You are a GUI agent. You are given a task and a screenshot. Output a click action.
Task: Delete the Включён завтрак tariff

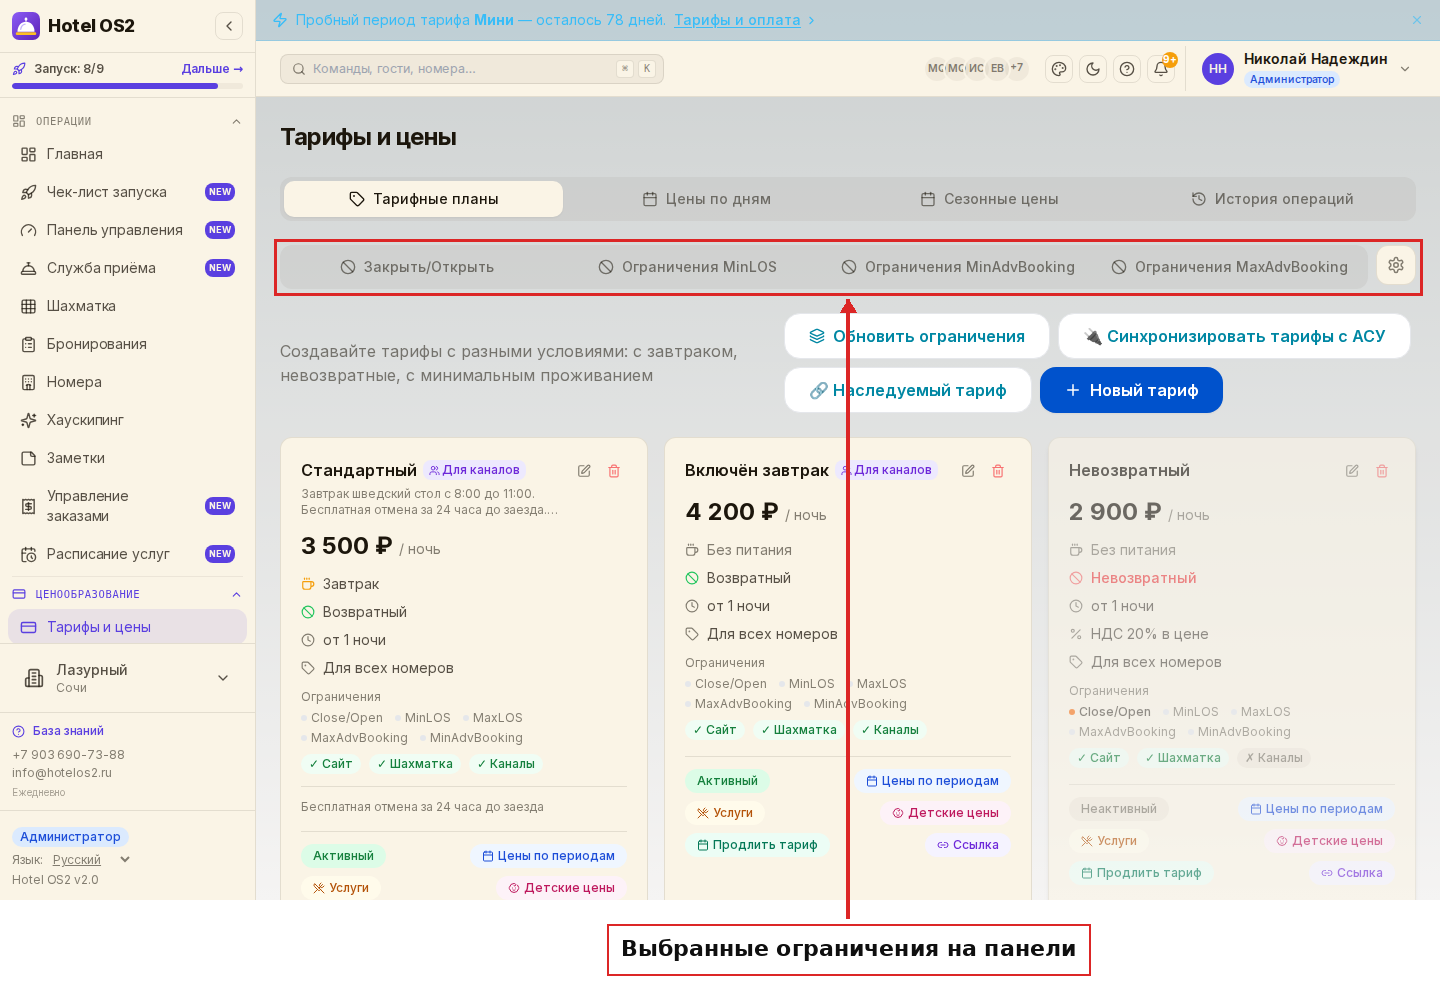[998, 471]
